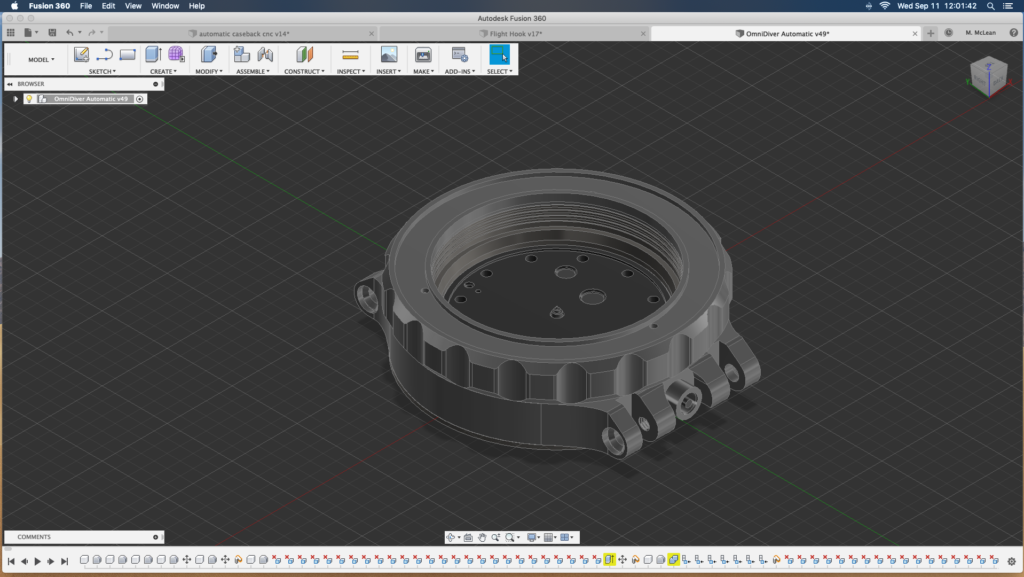The height and width of the screenshot is (577, 1024).
Task: Open the MODEL workspace dropdown
Action: point(41,60)
